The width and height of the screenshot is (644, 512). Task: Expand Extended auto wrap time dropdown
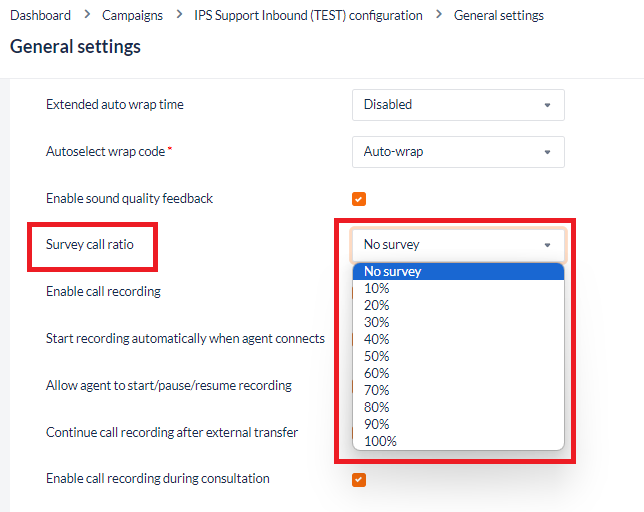[458, 104]
